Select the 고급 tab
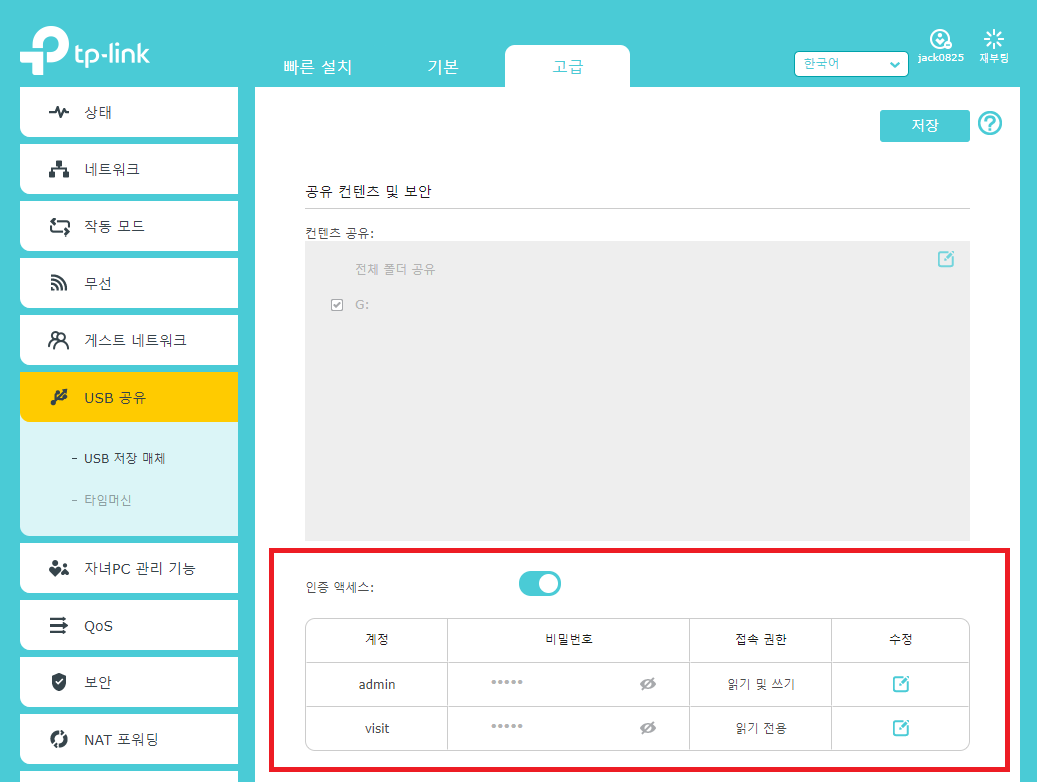This screenshot has width=1037, height=782. pos(567,66)
